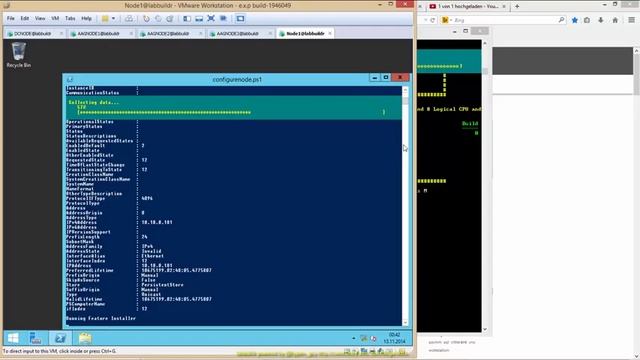Close the '1 von 1 hochgeladen' browser tab
Viewport: 640px width, 360px height.
[504, 6]
